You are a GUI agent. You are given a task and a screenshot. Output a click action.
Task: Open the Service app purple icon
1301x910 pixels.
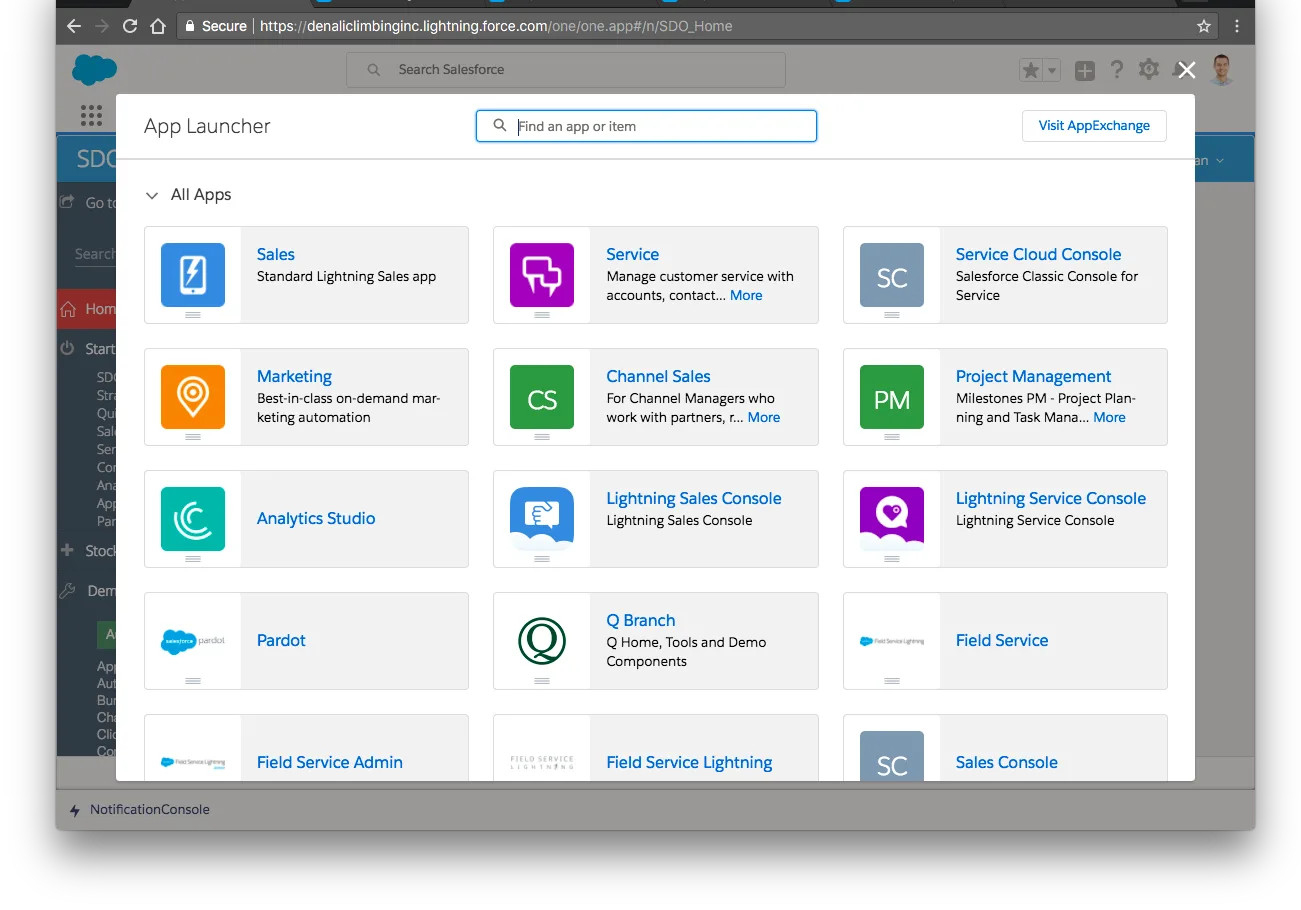pos(542,275)
